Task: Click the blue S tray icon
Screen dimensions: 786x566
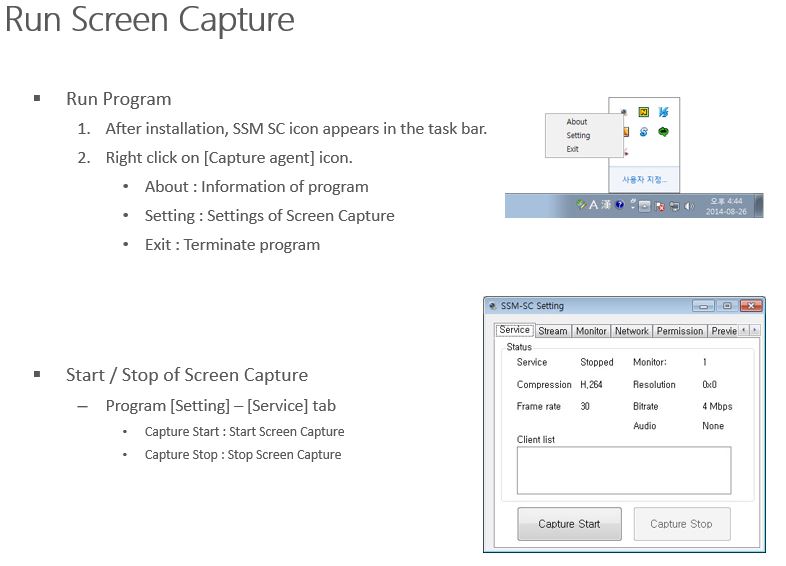Action: [x=644, y=131]
